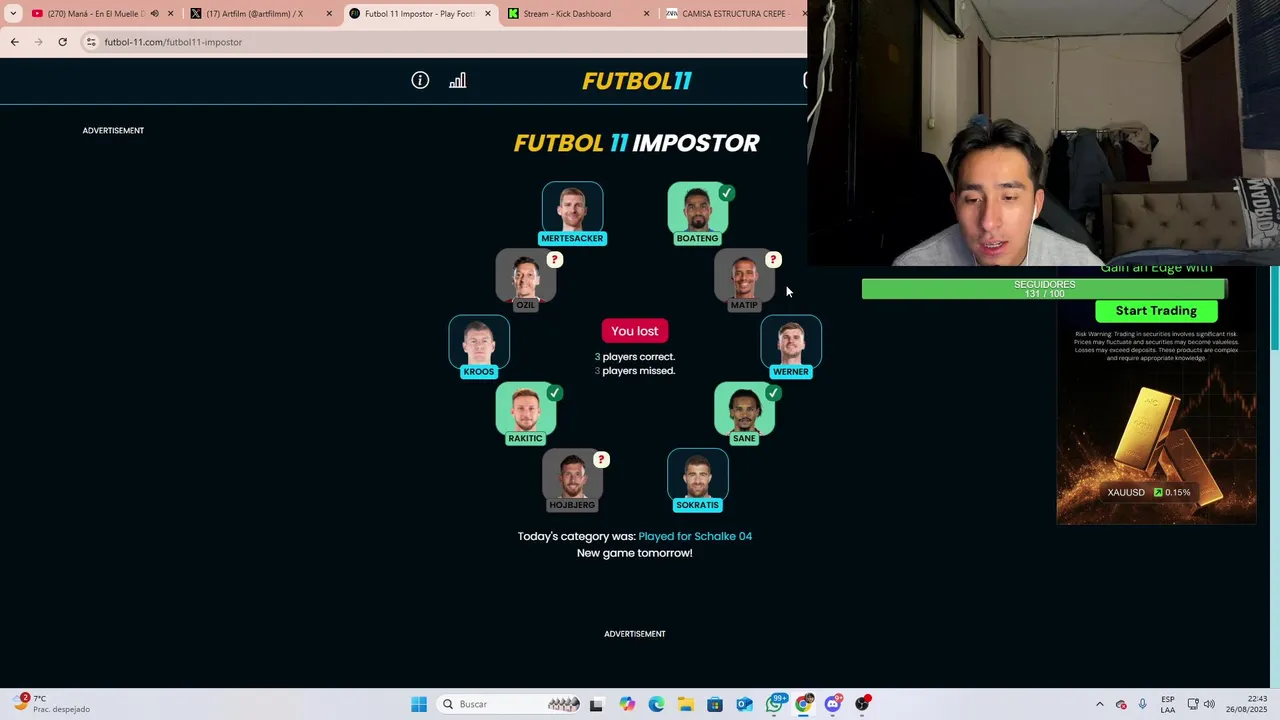Viewport: 1280px width, 720px height.
Task: Open Task View from the taskbar
Action: point(597,704)
